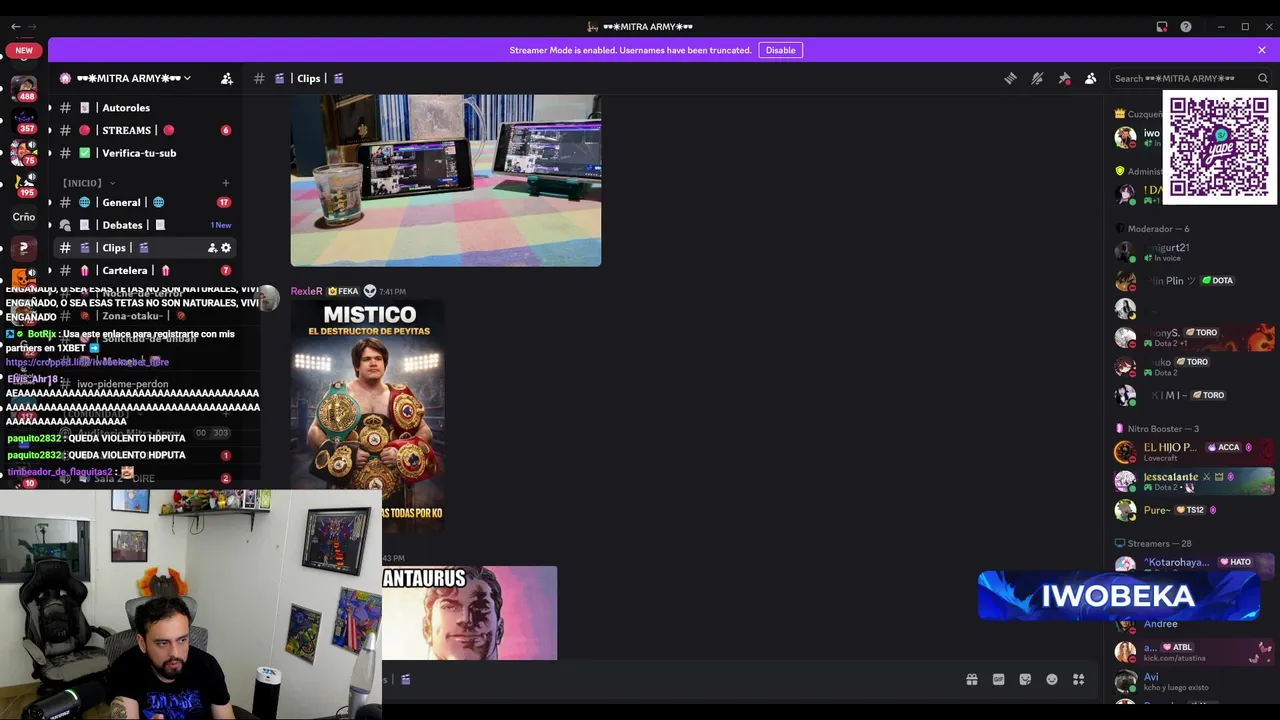Open the Debates forum channel
1280x720 pixels.
coord(140,225)
